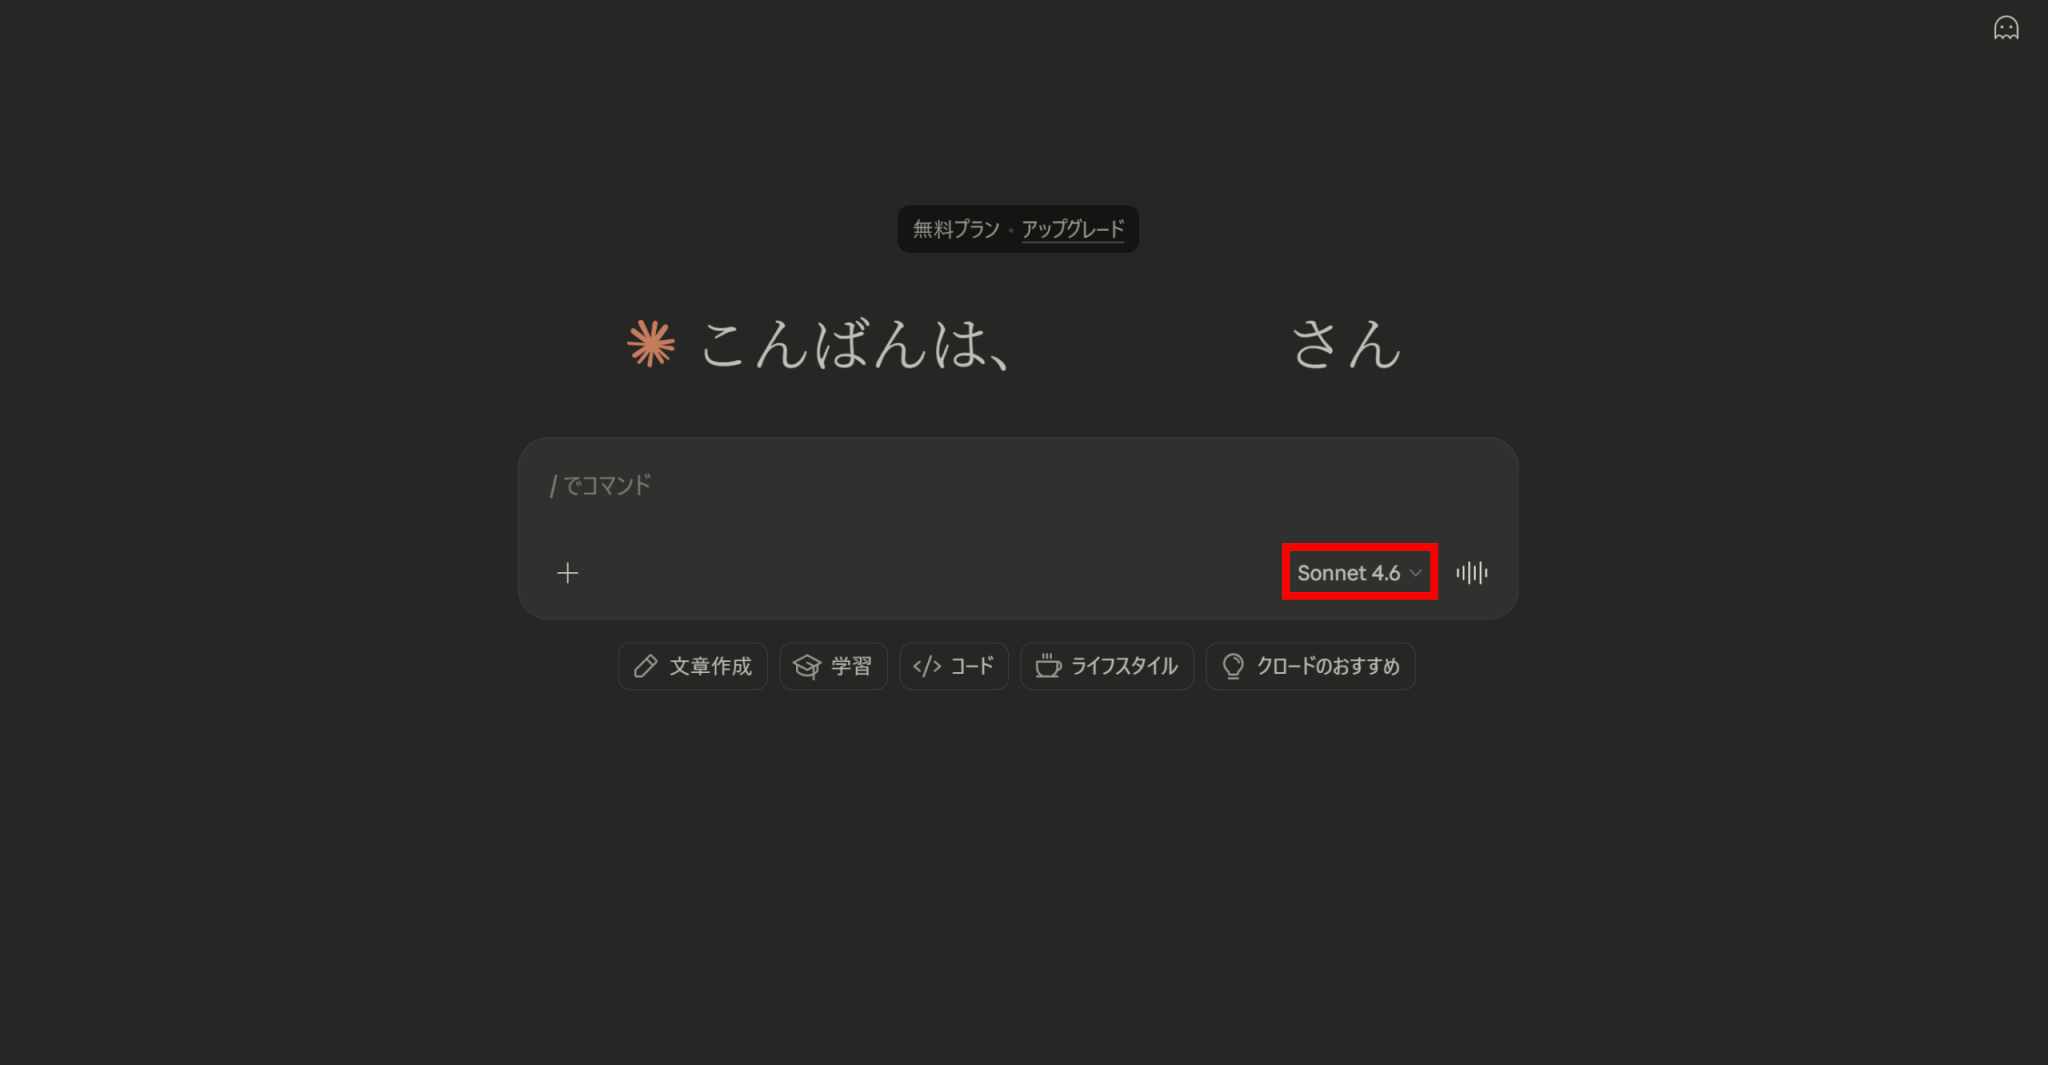Expand the chevron beside Sonnet 4.6

point(1415,573)
